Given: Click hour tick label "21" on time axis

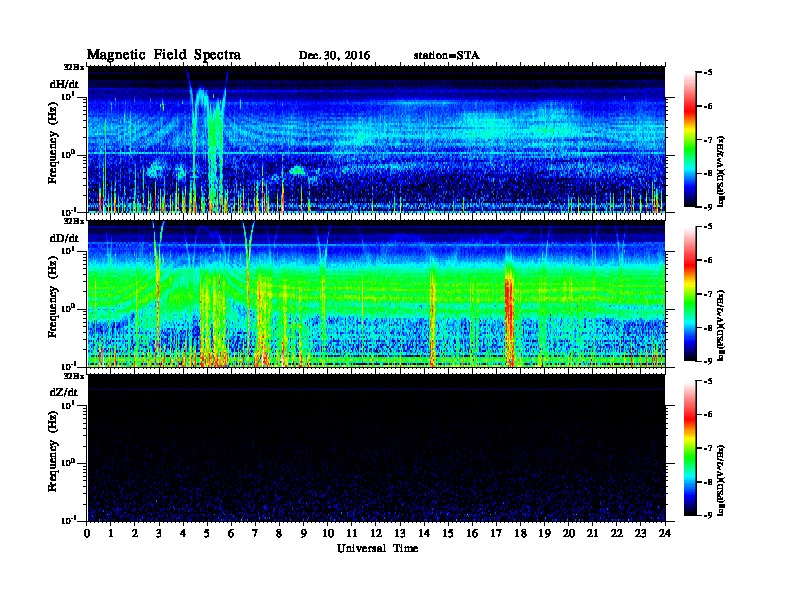Looking at the screenshot, I should [592, 534].
